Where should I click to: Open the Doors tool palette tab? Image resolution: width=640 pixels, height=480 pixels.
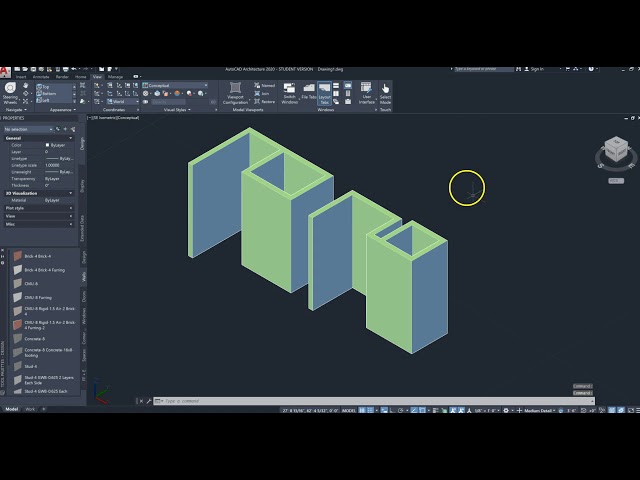click(x=84, y=296)
